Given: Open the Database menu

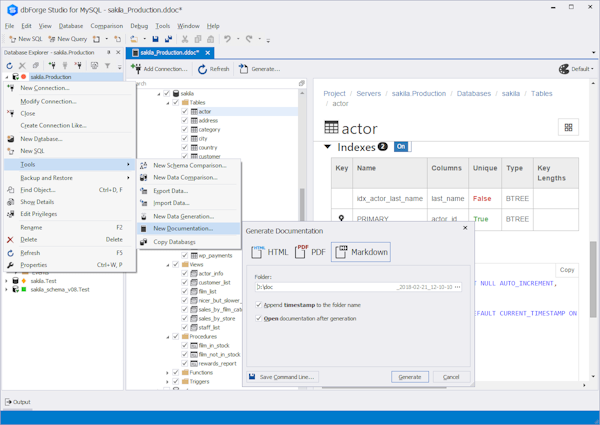Looking at the screenshot, I should pos(71,26).
